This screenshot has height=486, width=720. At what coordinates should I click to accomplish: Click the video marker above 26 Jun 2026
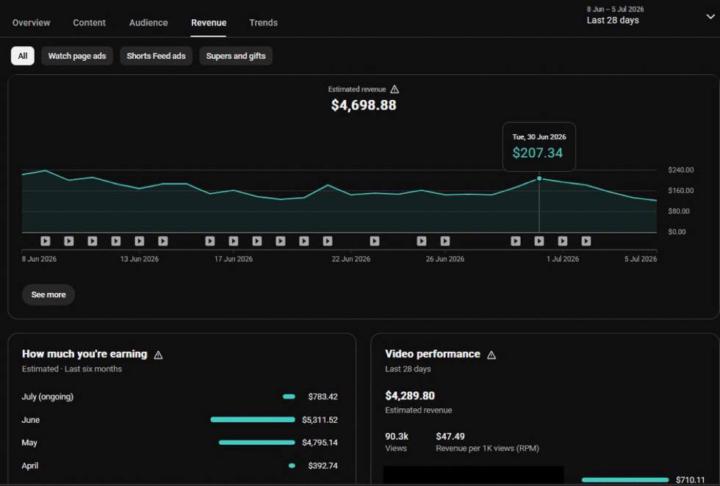tap(445, 241)
